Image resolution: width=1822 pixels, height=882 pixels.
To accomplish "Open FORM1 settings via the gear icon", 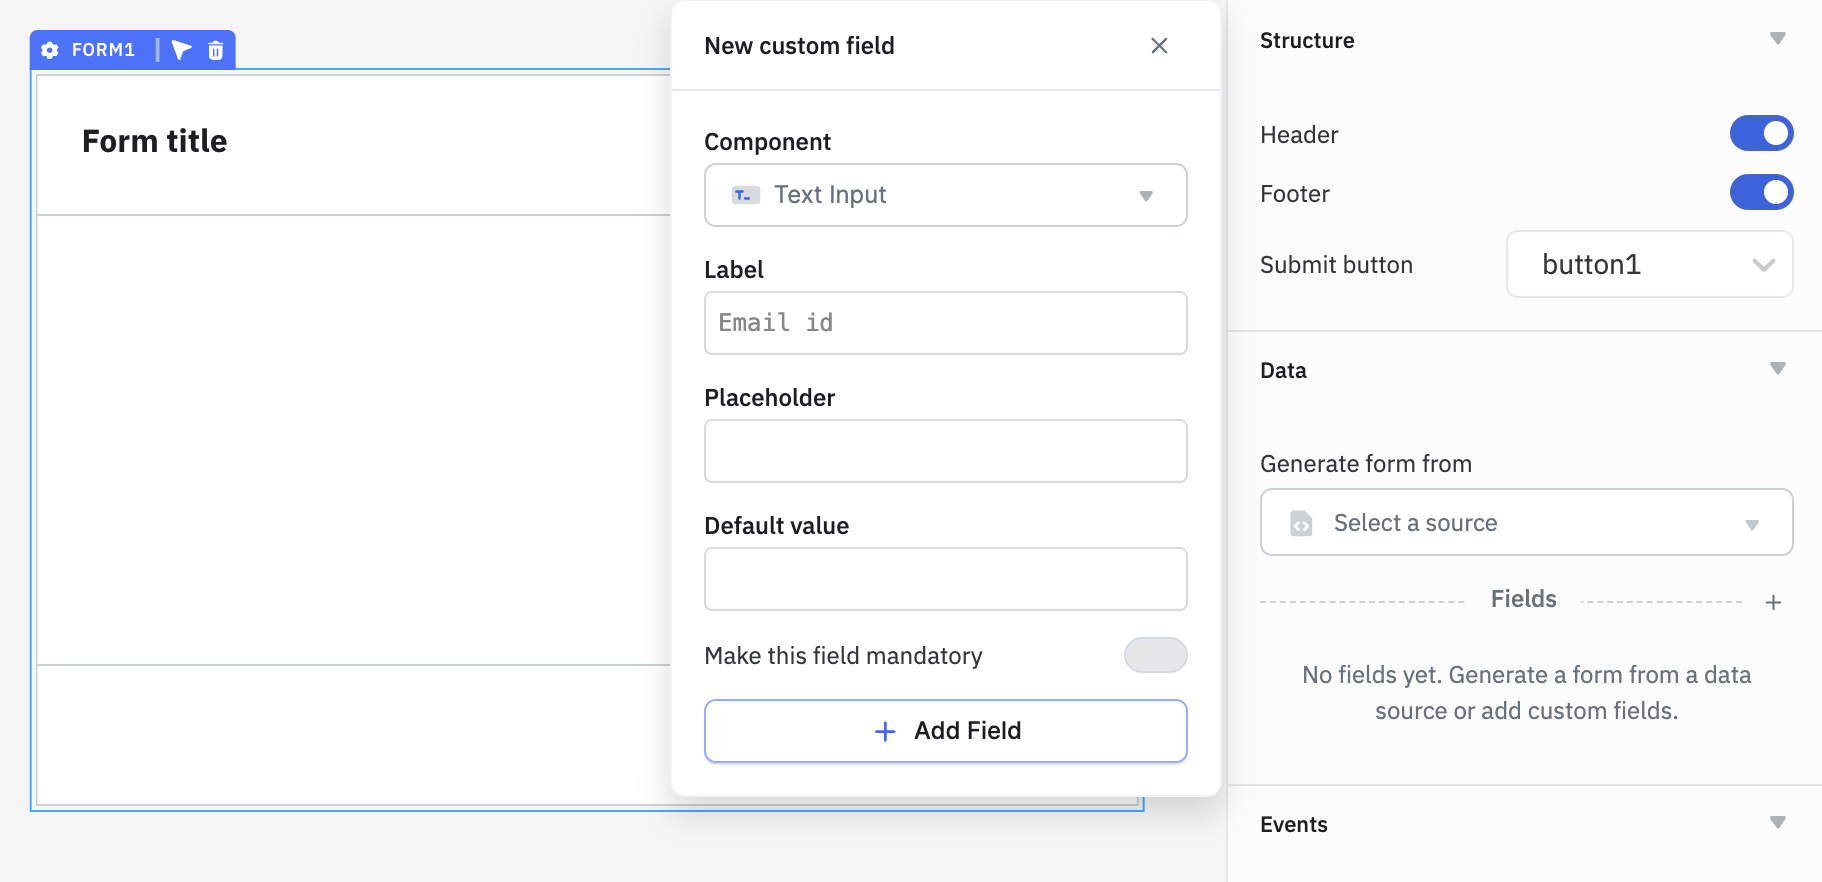I will click(49, 49).
